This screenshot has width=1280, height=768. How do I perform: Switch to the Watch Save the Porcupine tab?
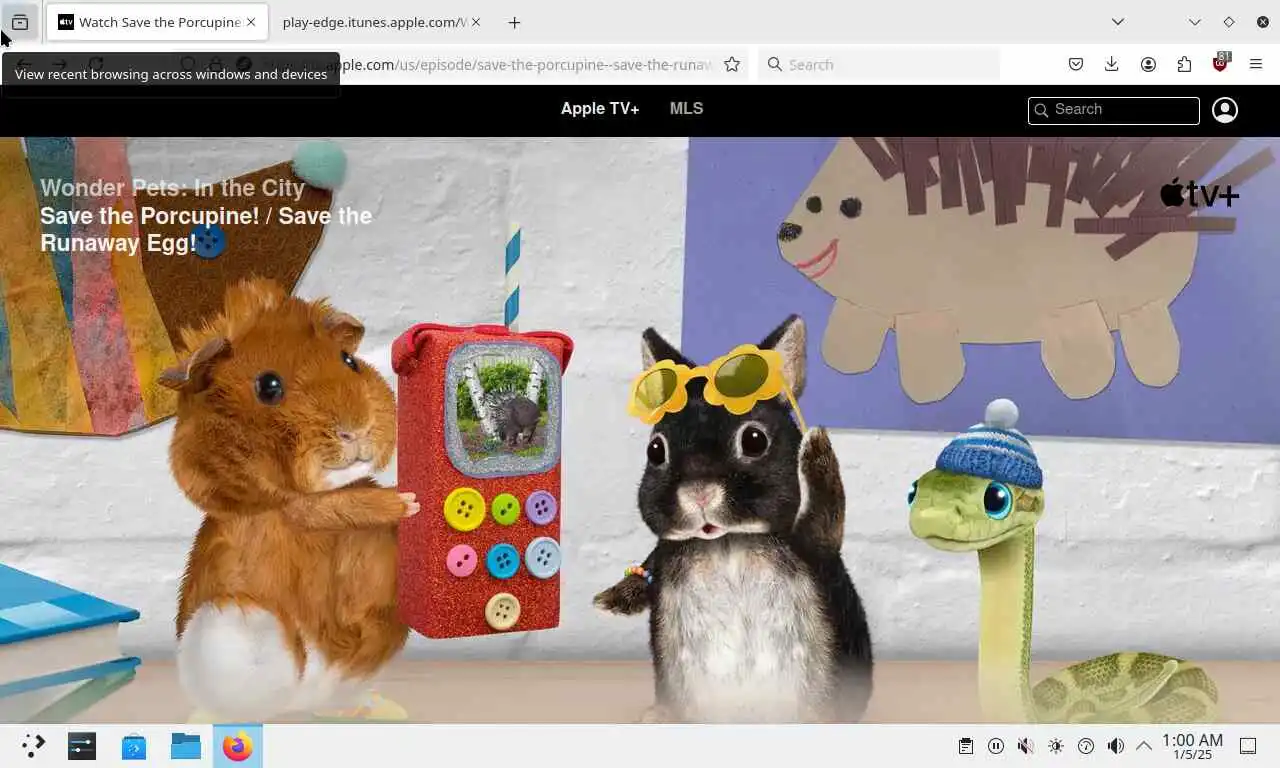[157, 22]
